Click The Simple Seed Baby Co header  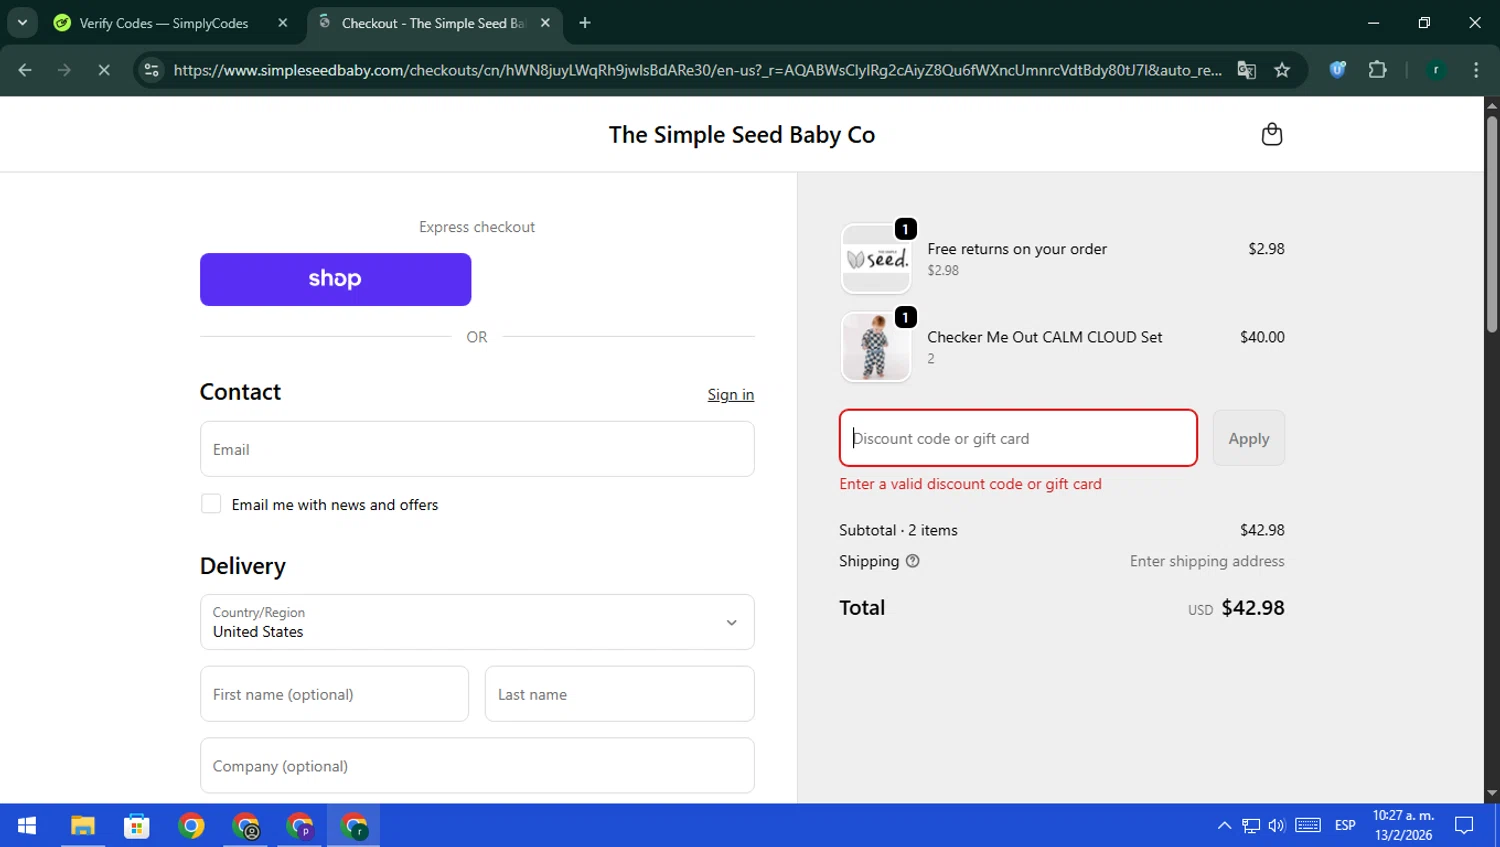741,135
